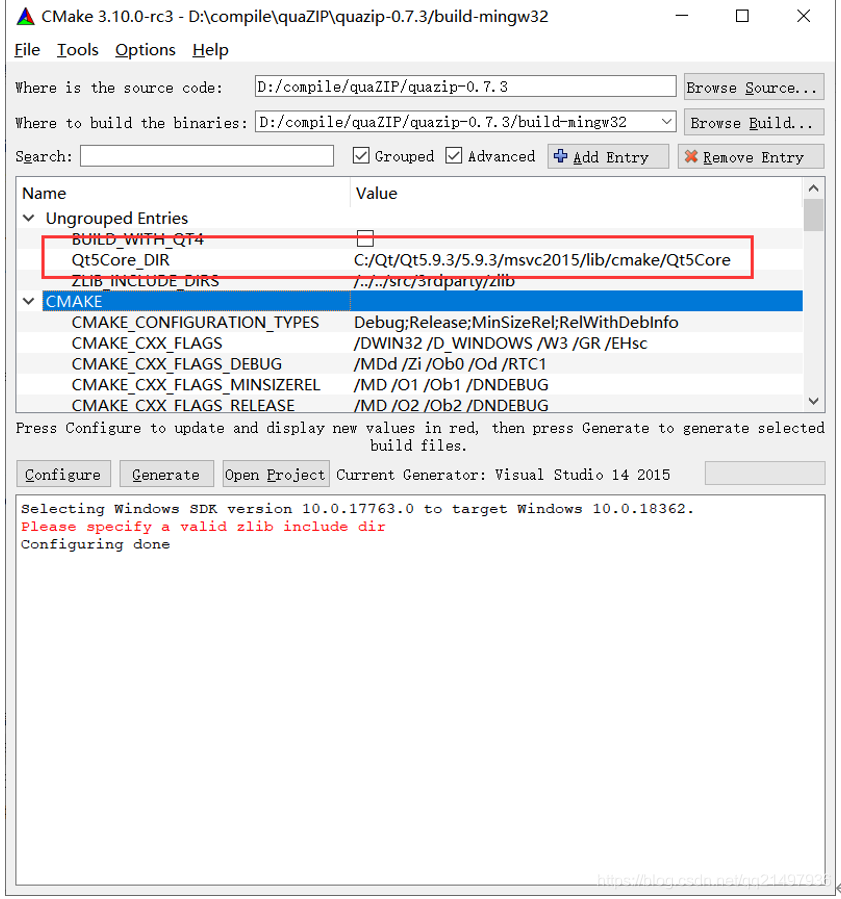Focus the Search input field
Viewport: 841px width, 899px height.
(207, 156)
